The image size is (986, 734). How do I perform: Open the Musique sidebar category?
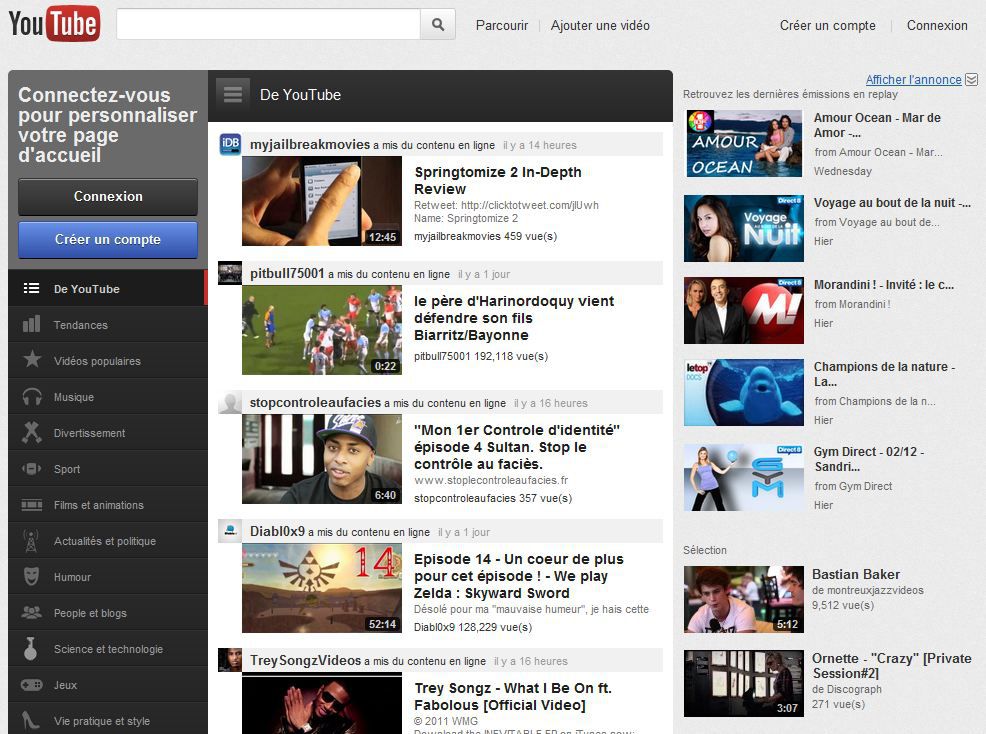[x=108, y=397]
